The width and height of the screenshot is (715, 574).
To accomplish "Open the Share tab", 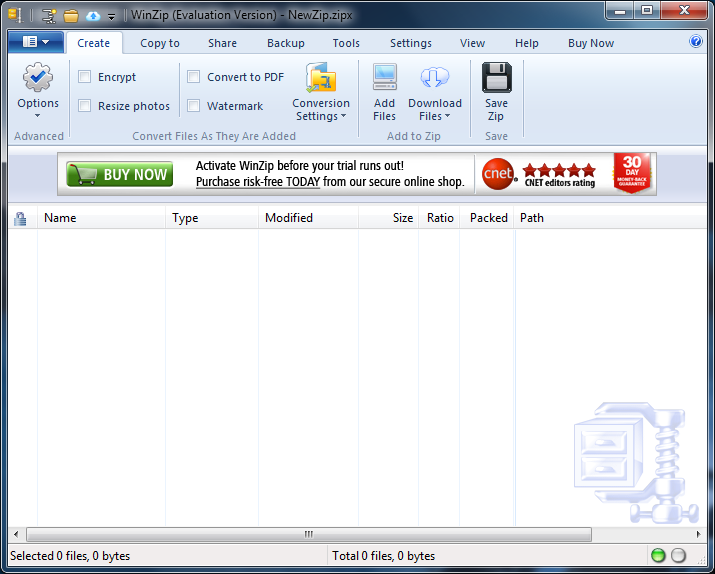I will click(x=222, y=43).
